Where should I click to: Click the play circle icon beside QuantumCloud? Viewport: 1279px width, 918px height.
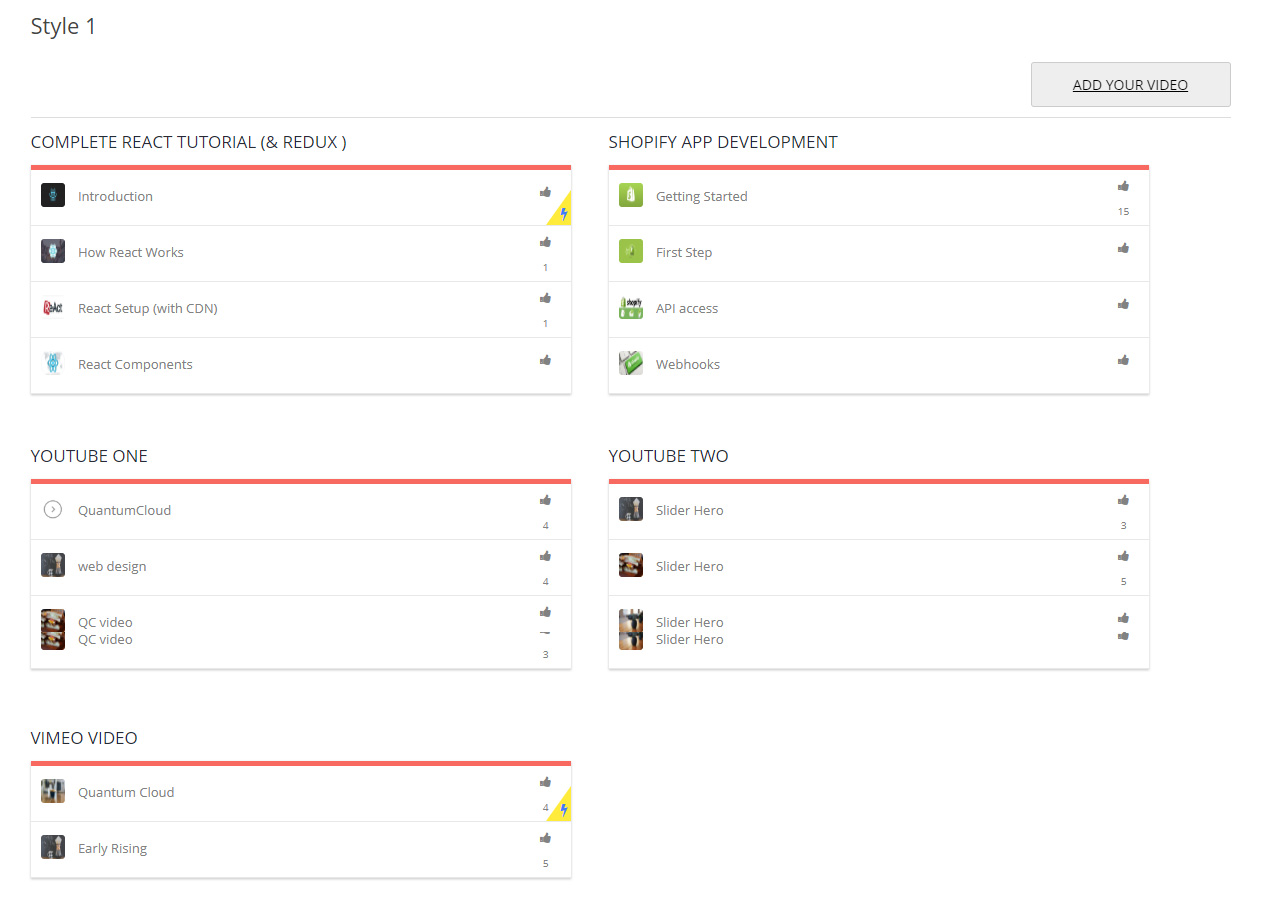tap(53, 510)
